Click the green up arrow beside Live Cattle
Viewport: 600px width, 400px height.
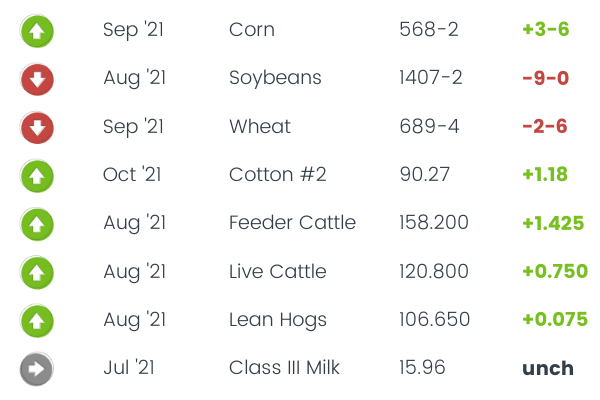(37, 272)
